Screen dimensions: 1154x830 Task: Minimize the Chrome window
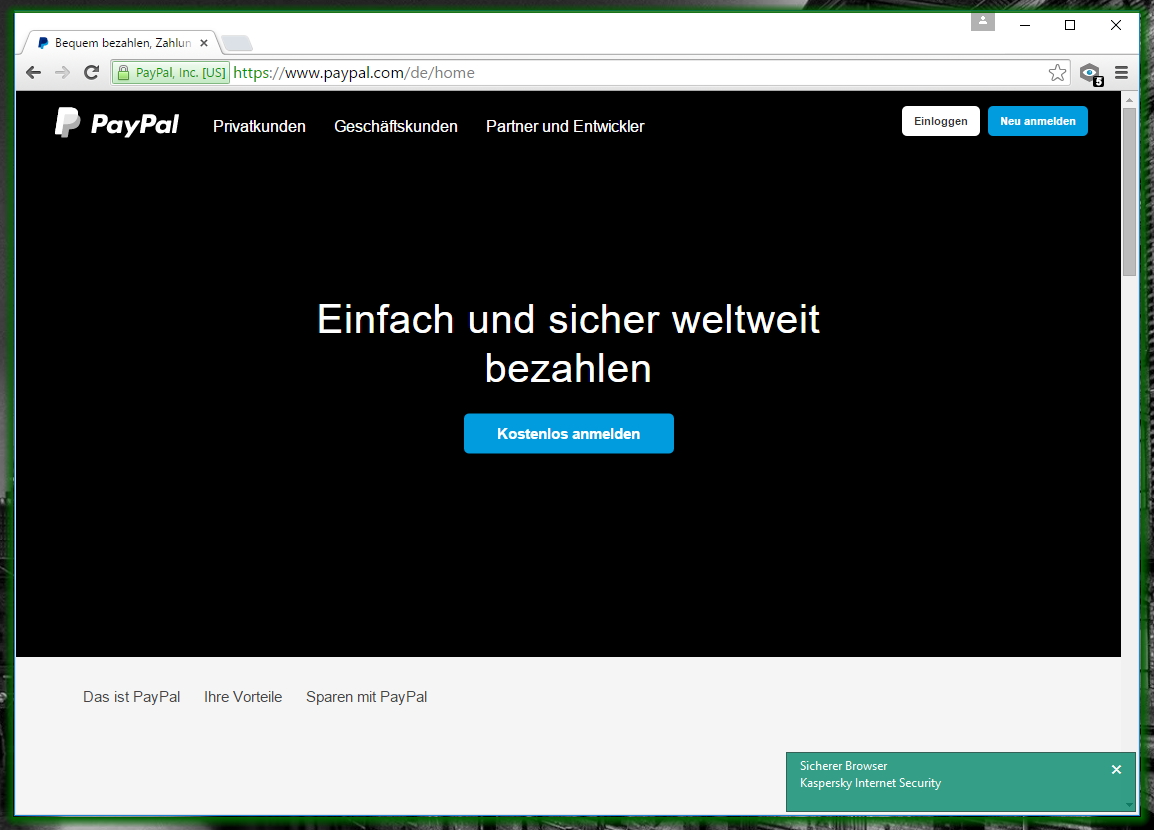[1024, 25]
